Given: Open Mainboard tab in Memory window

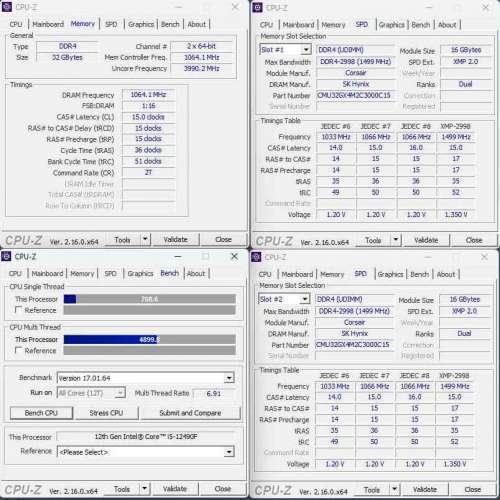Looking at the screenshot, I should [x=48, y=24].
